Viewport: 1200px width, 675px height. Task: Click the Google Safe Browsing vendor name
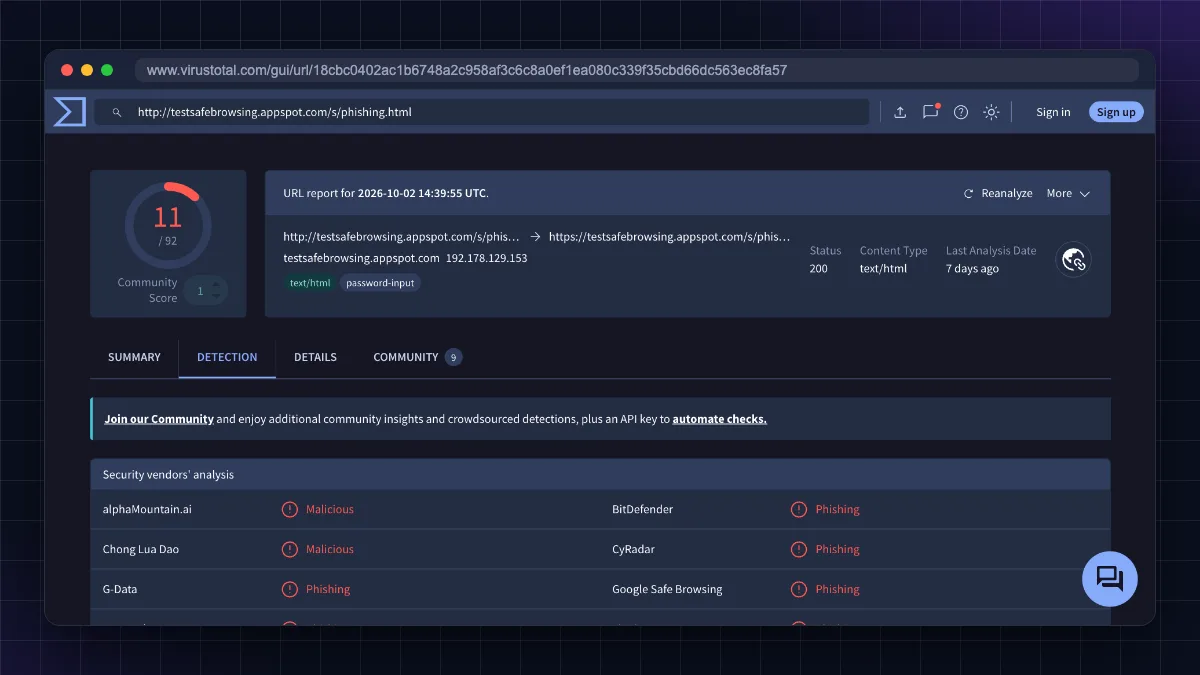click(x=667, y=589)
